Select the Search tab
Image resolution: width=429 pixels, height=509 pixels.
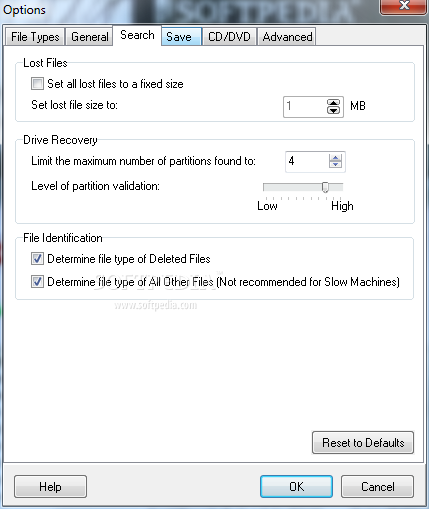(137, 35)
